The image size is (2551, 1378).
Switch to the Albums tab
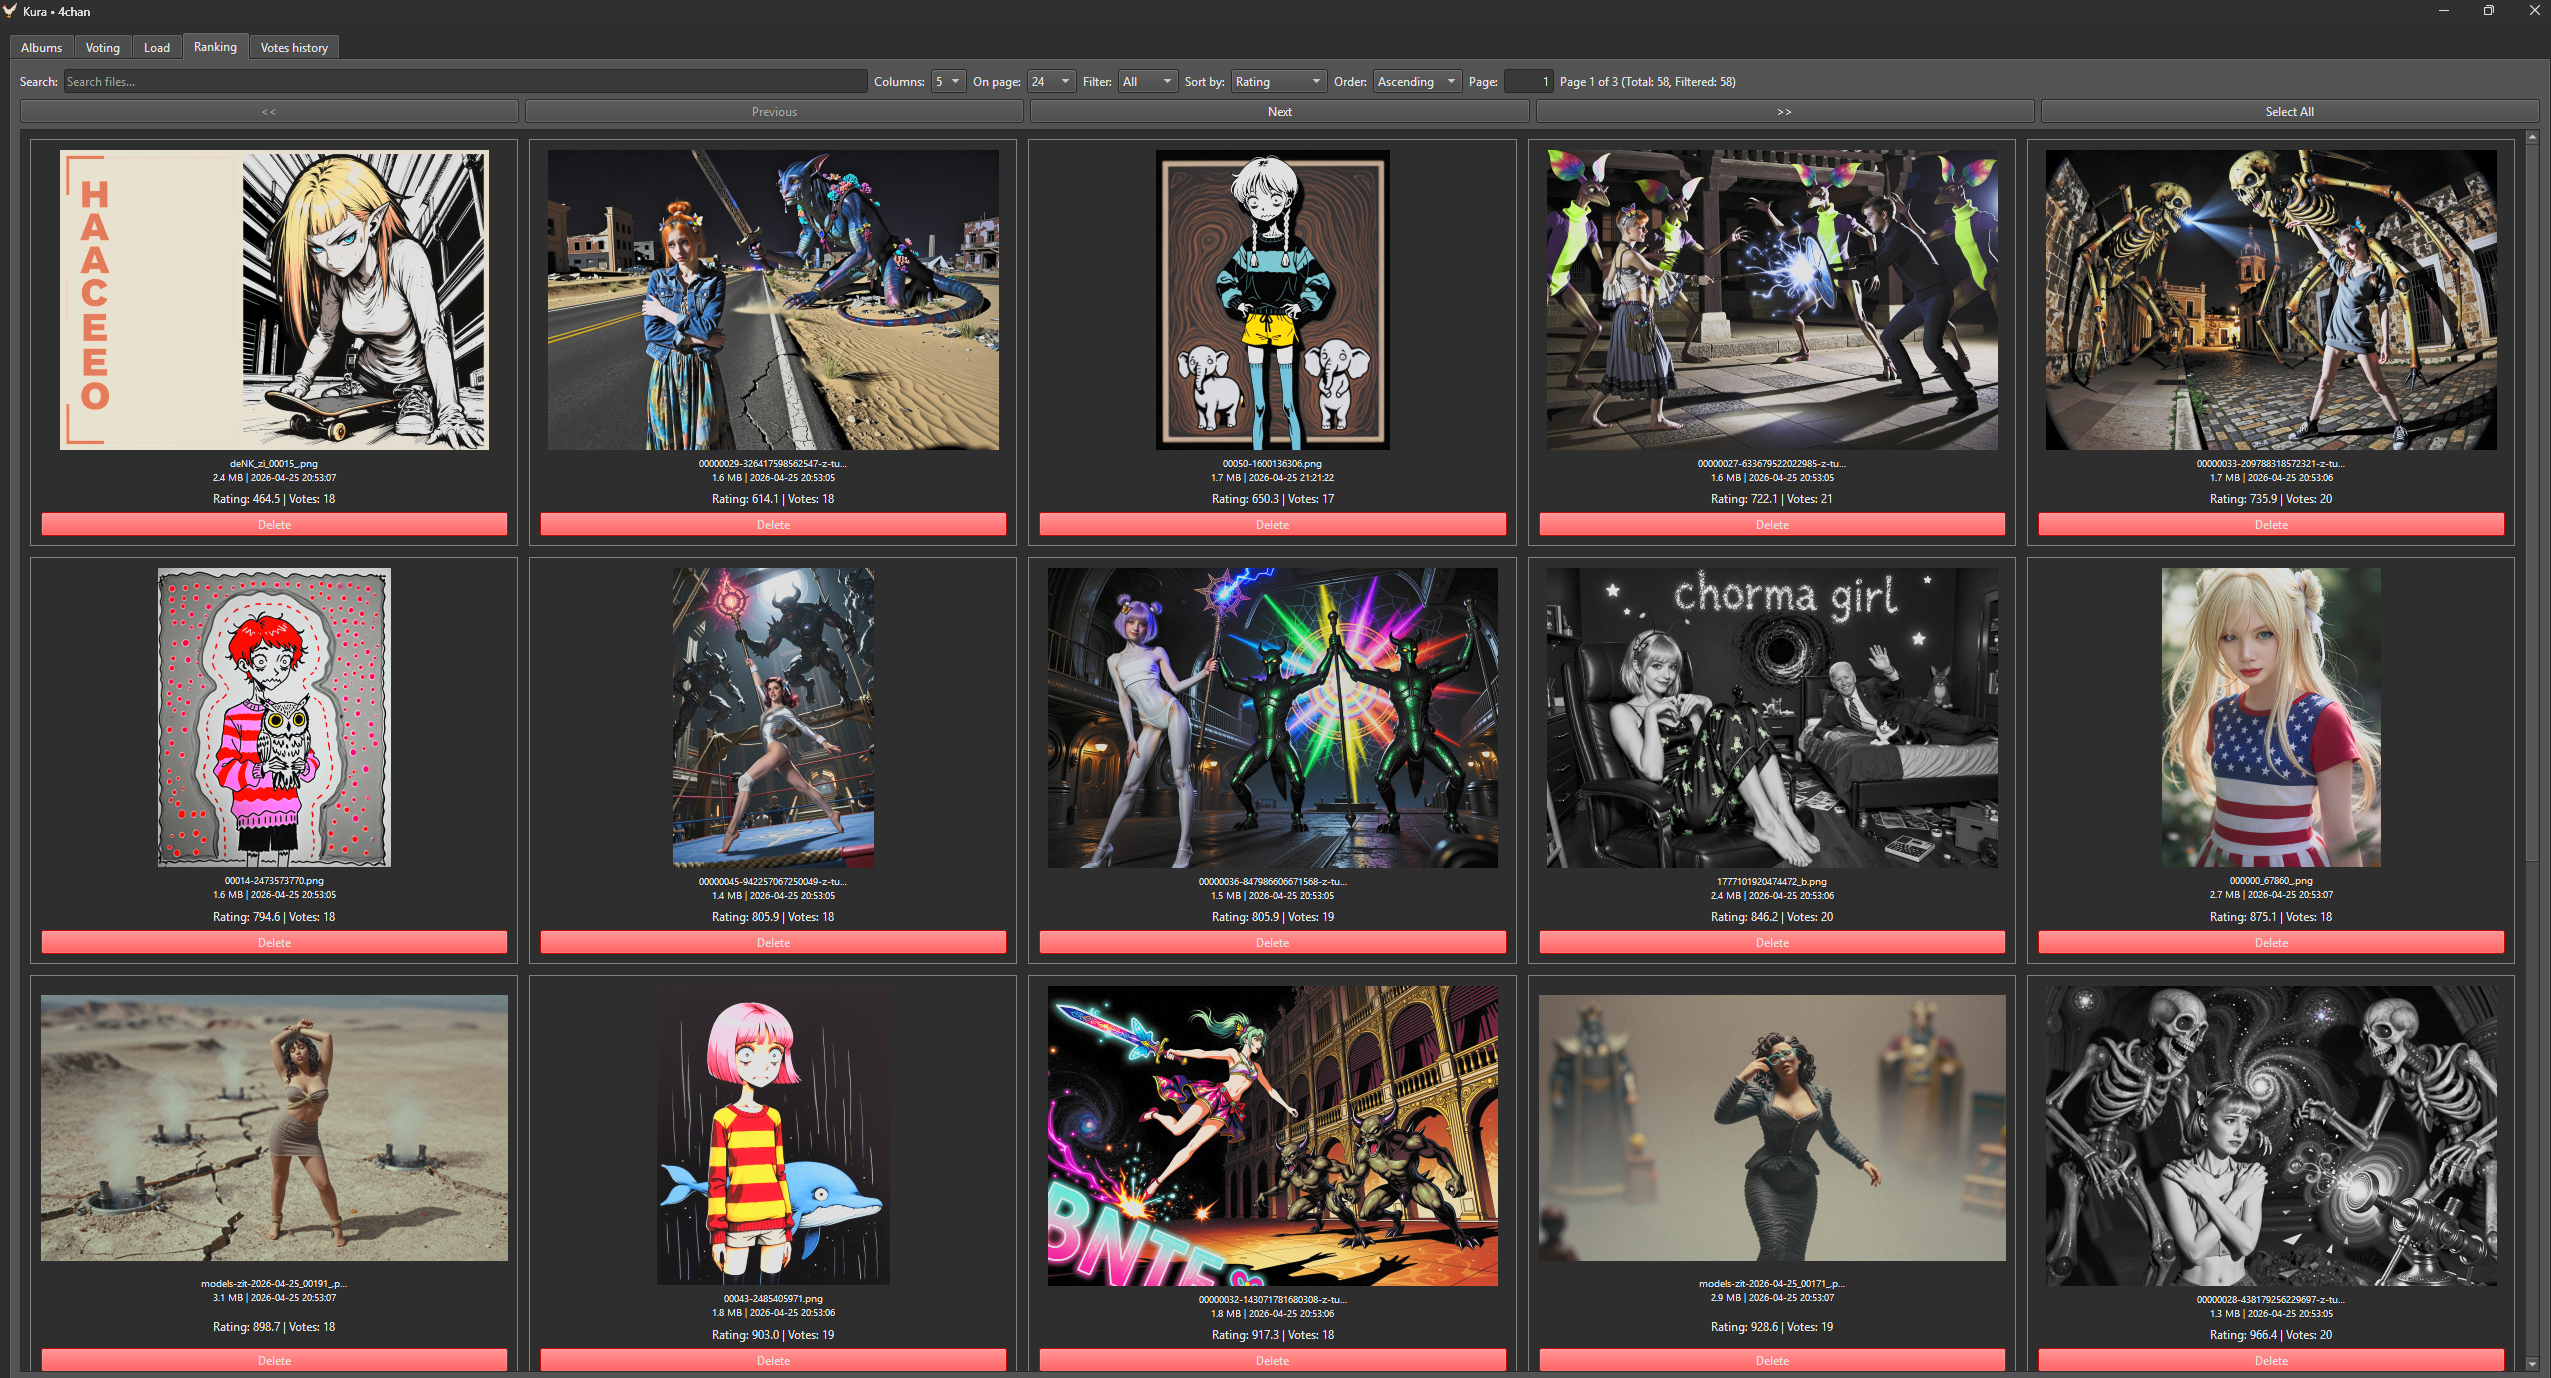(41, 48)
